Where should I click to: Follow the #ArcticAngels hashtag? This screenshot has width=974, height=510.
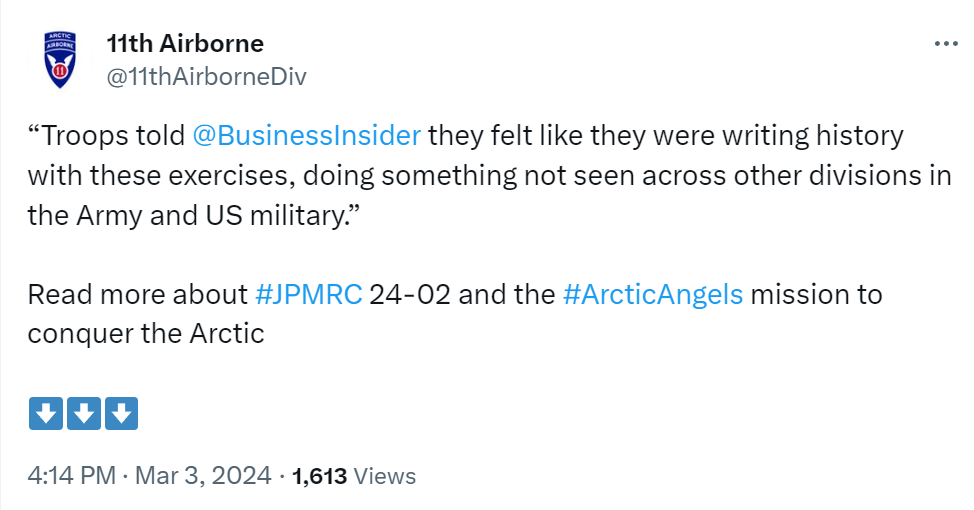(653, 294)
